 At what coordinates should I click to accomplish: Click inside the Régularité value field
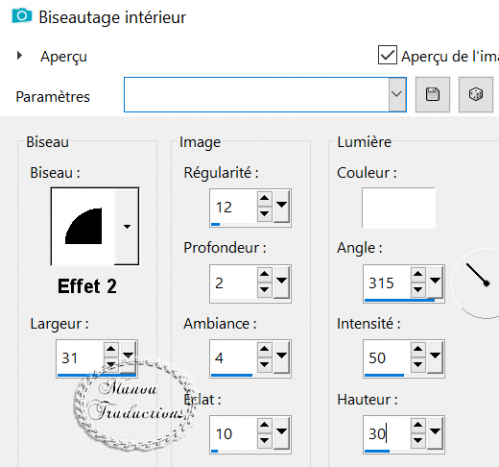point(234,207)
